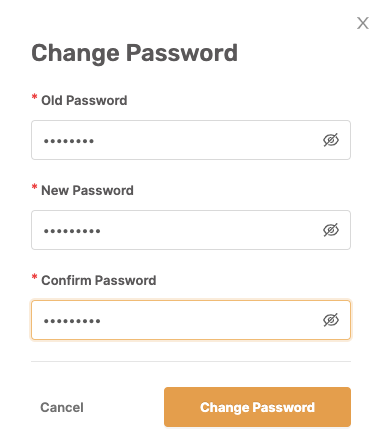This screenshot has width=385, height=444.
Task: Place cursor on the Confirm Password masked dots
Action: [x=72, y=321]
